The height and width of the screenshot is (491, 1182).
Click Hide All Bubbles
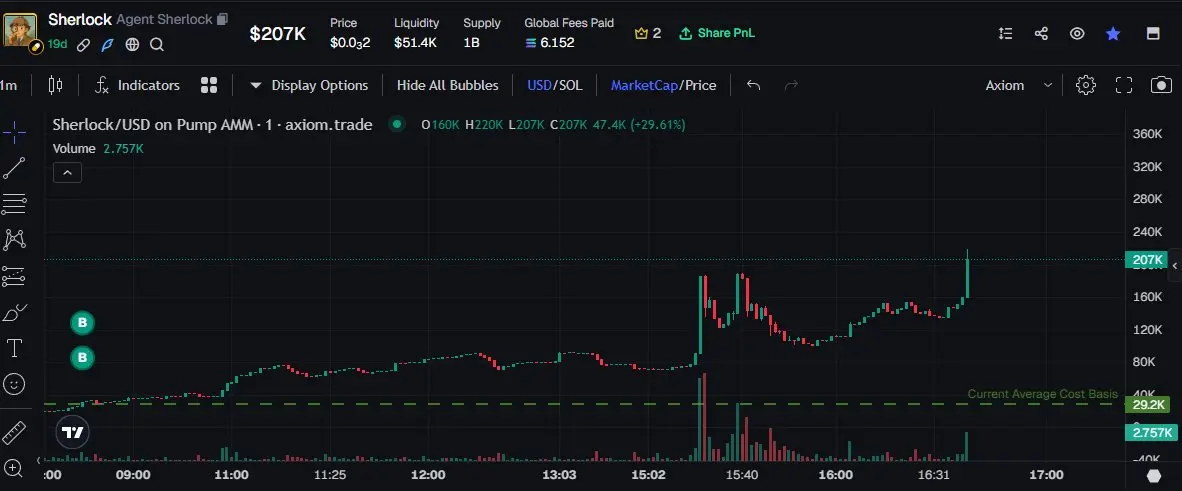448,85
